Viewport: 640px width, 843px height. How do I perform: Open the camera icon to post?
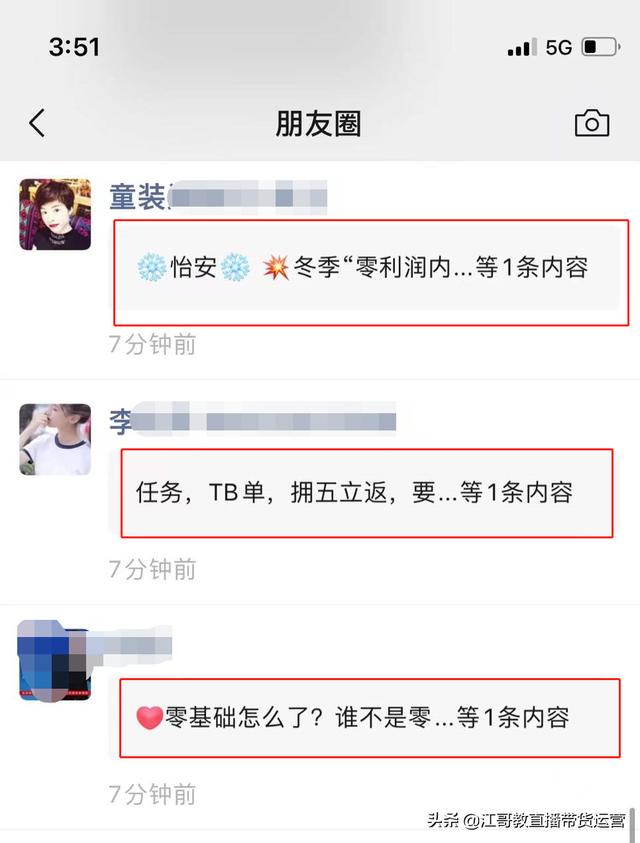point(592,124)
